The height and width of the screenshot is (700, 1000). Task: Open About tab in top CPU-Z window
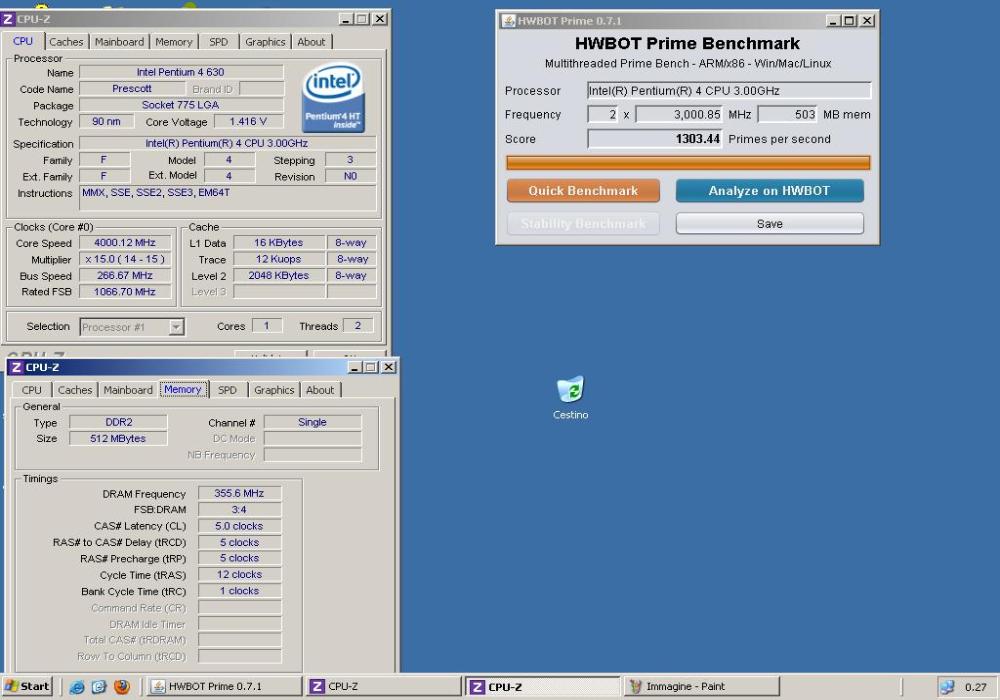311,42
